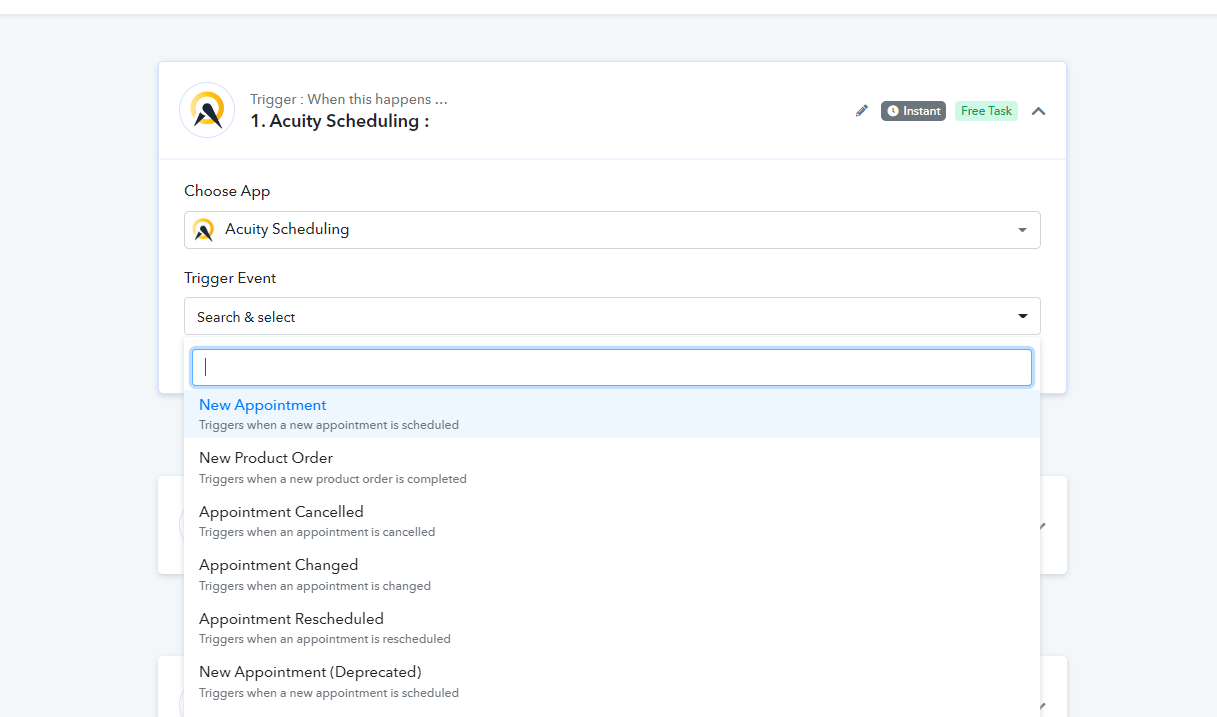
Task: Click the Instant badge with clock icon
Action: pyautogui.click(x=913, y=111)
